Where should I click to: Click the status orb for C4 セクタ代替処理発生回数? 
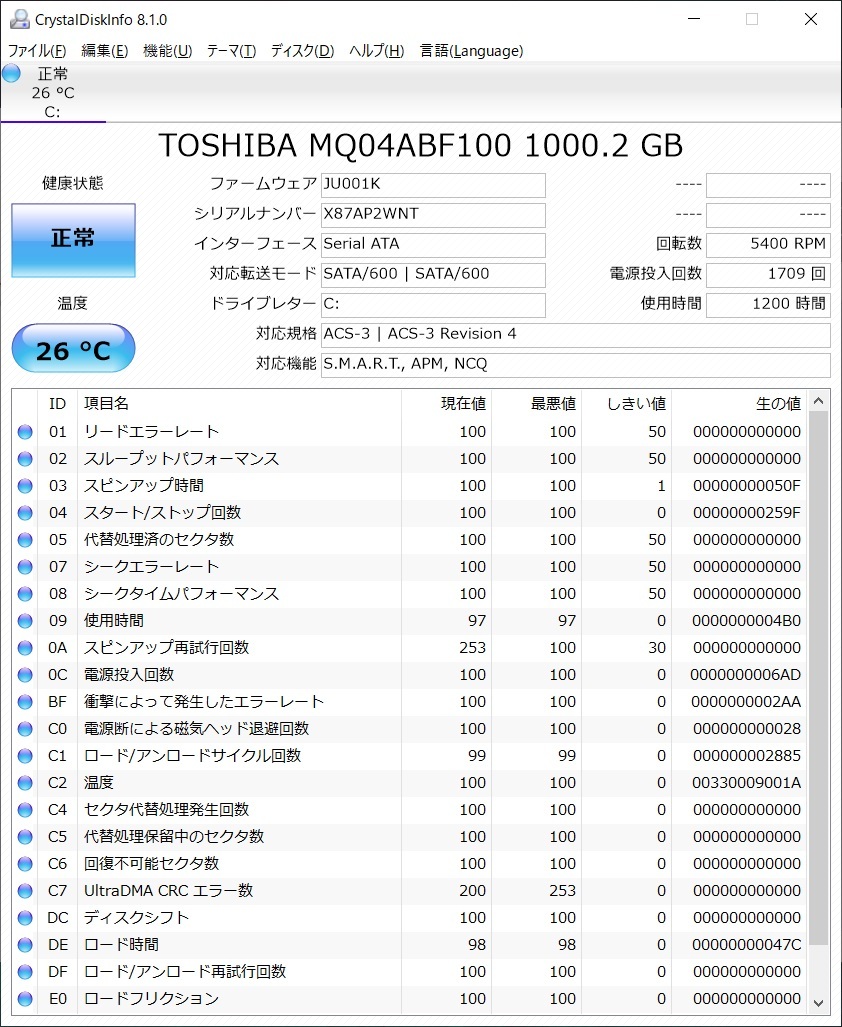[25, 810]
